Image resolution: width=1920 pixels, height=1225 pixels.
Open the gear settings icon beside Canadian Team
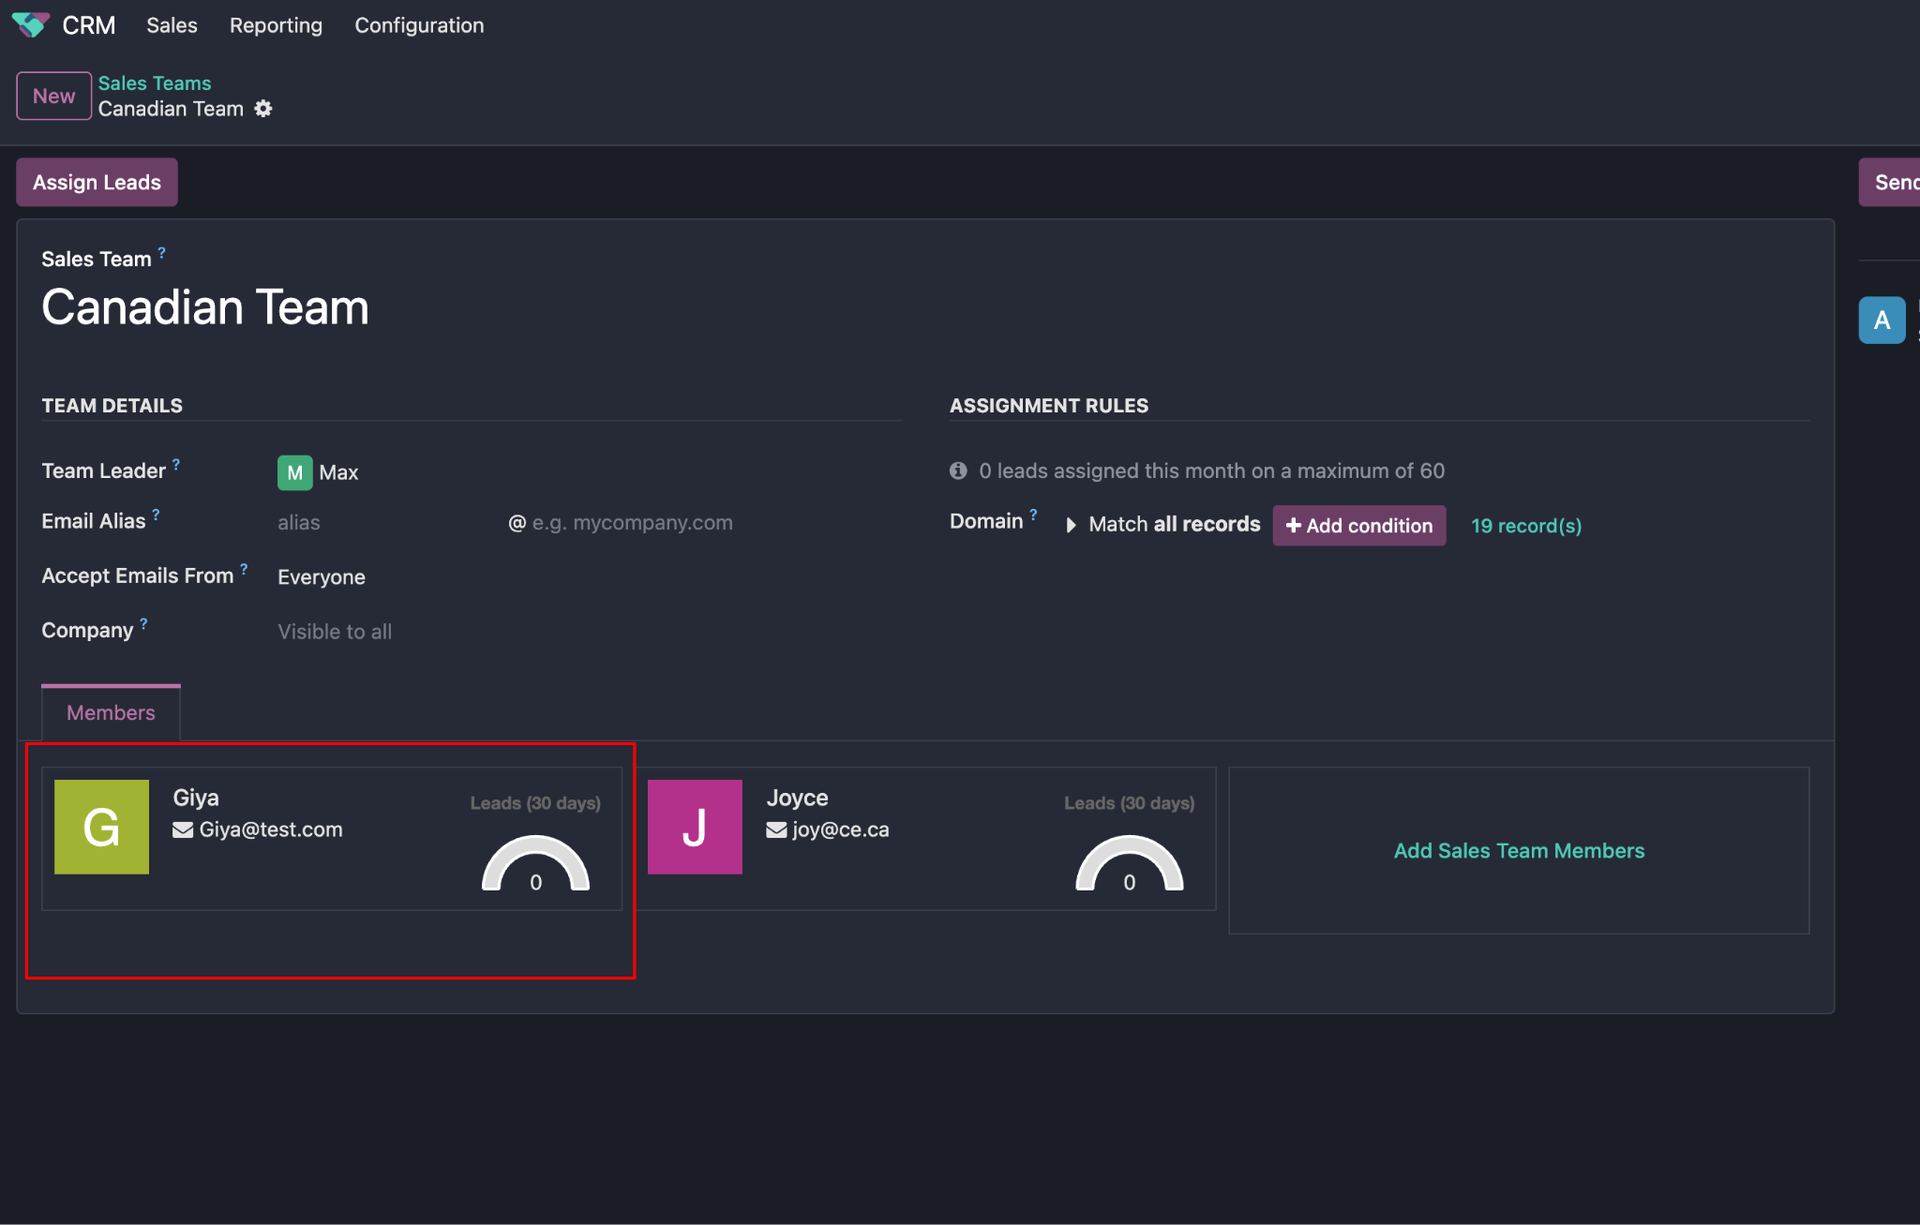[263, 109]
